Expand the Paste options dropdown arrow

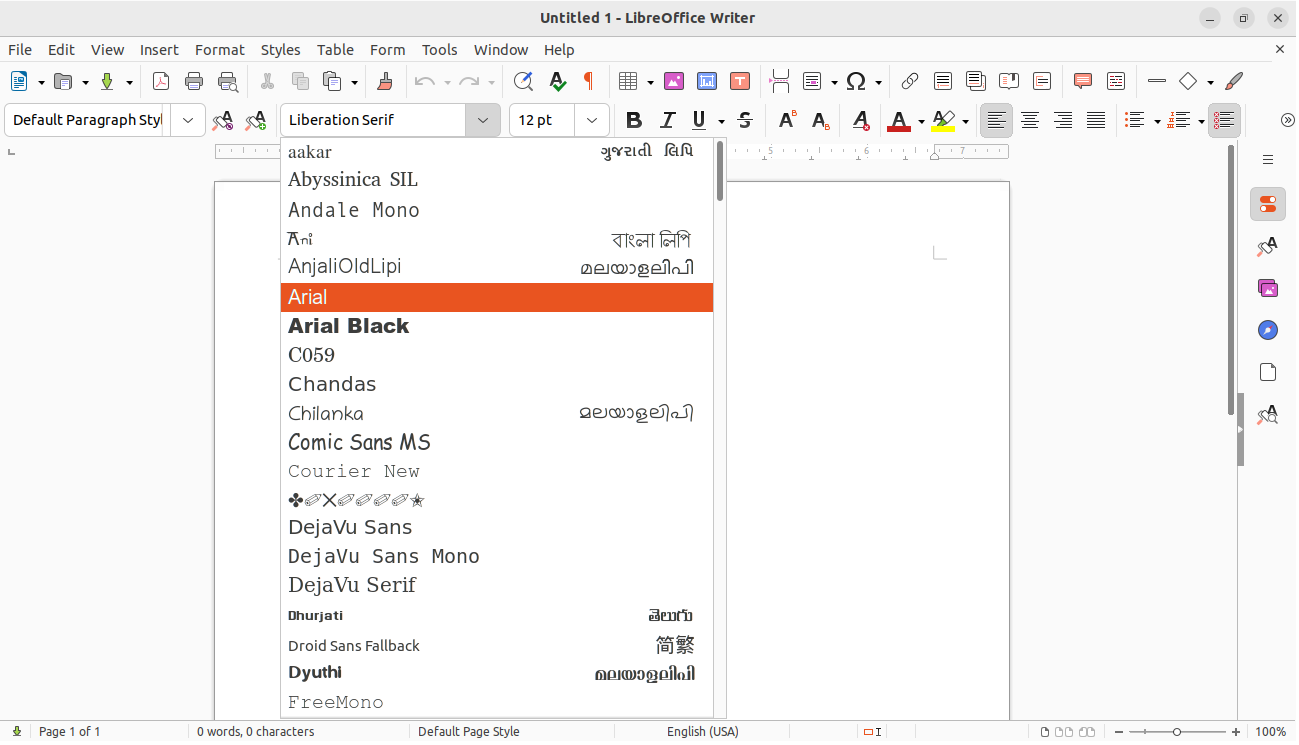[x=354, y=83]
